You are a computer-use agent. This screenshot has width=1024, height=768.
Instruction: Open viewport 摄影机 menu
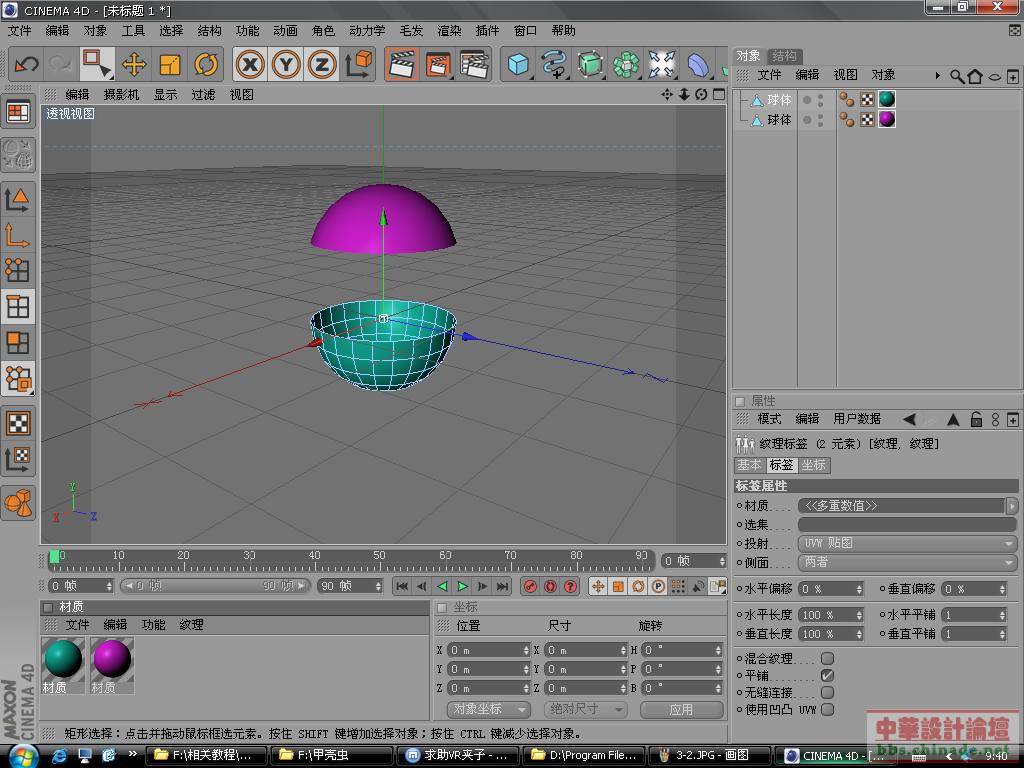click(121, 95)
